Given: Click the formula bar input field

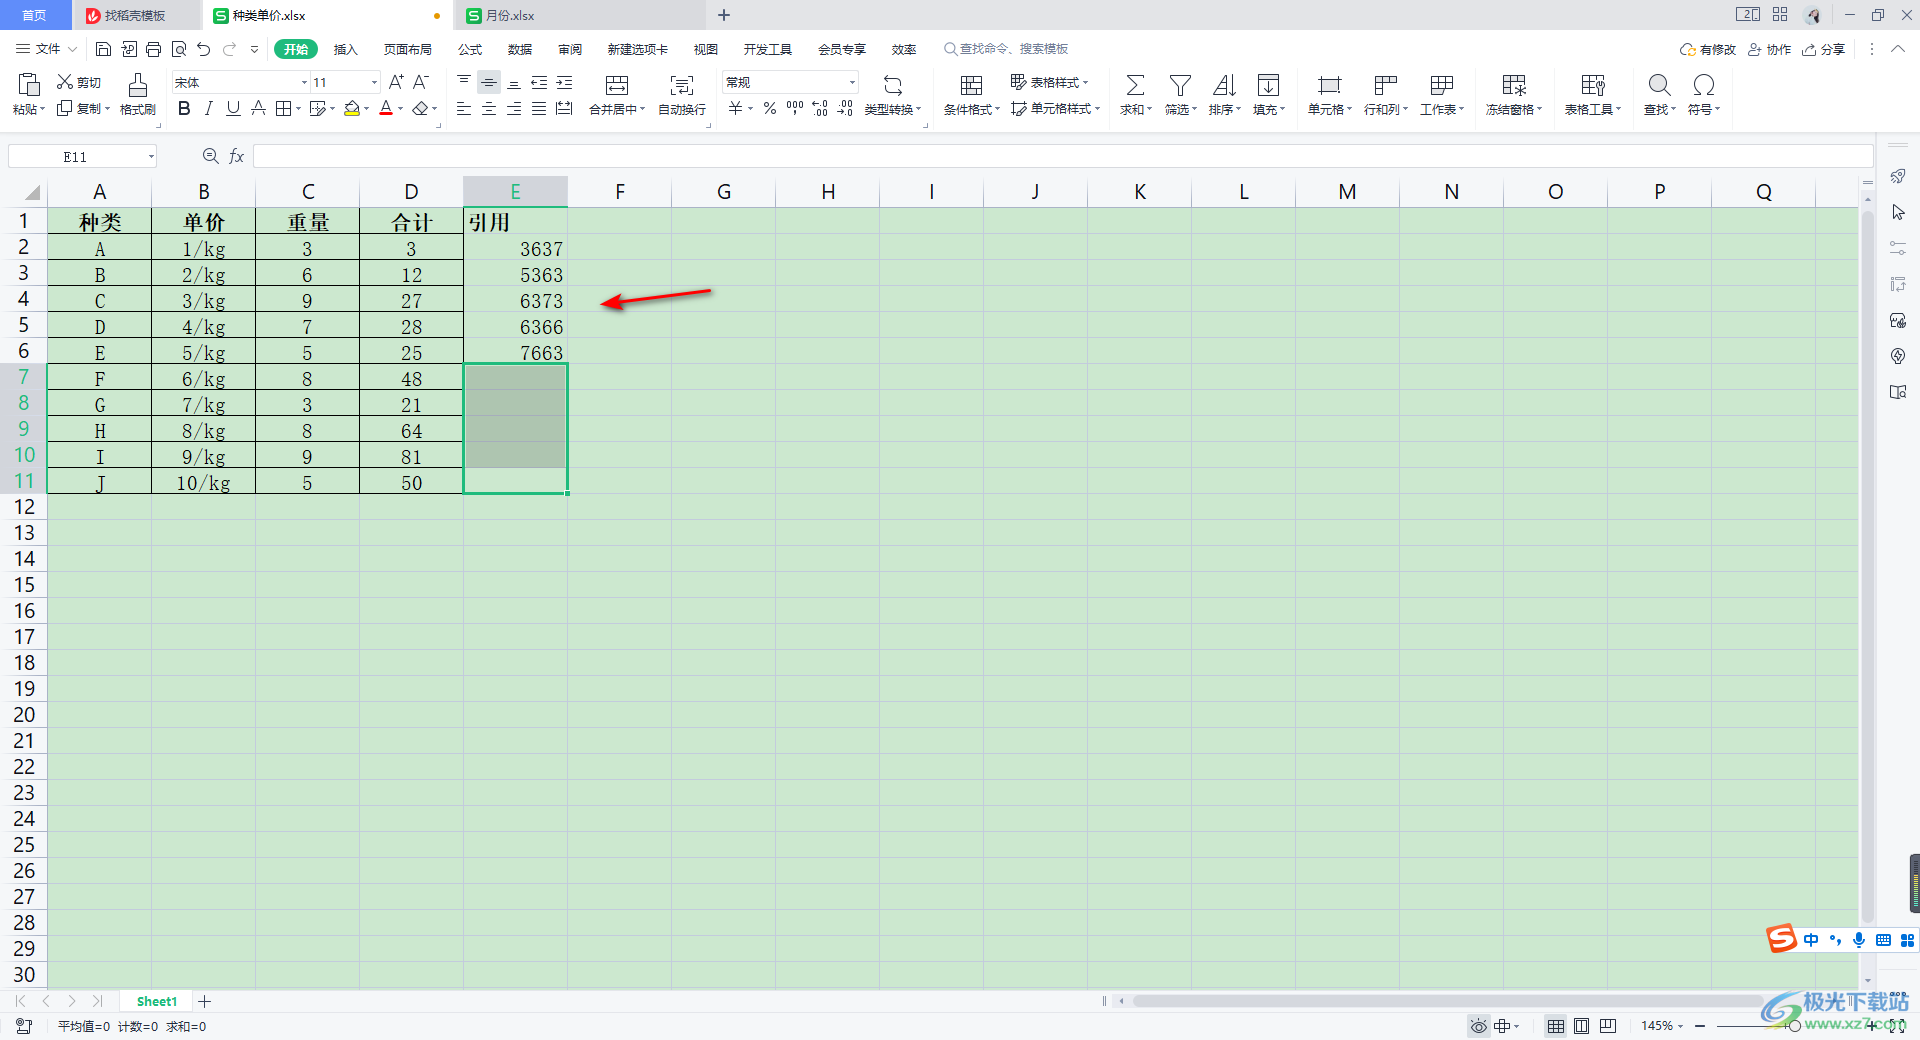Looking at the screenshot, I should tap(1063, 156).
